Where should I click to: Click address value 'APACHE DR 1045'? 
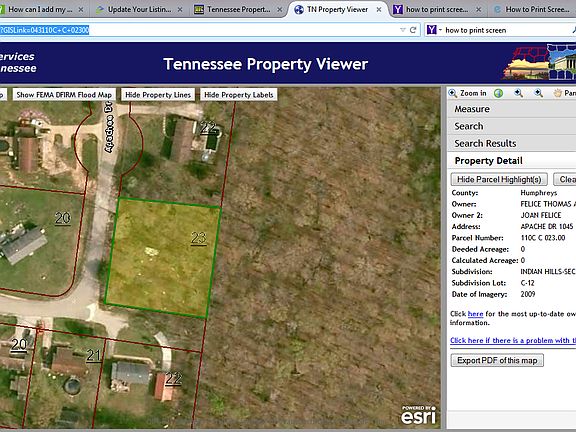547,227
